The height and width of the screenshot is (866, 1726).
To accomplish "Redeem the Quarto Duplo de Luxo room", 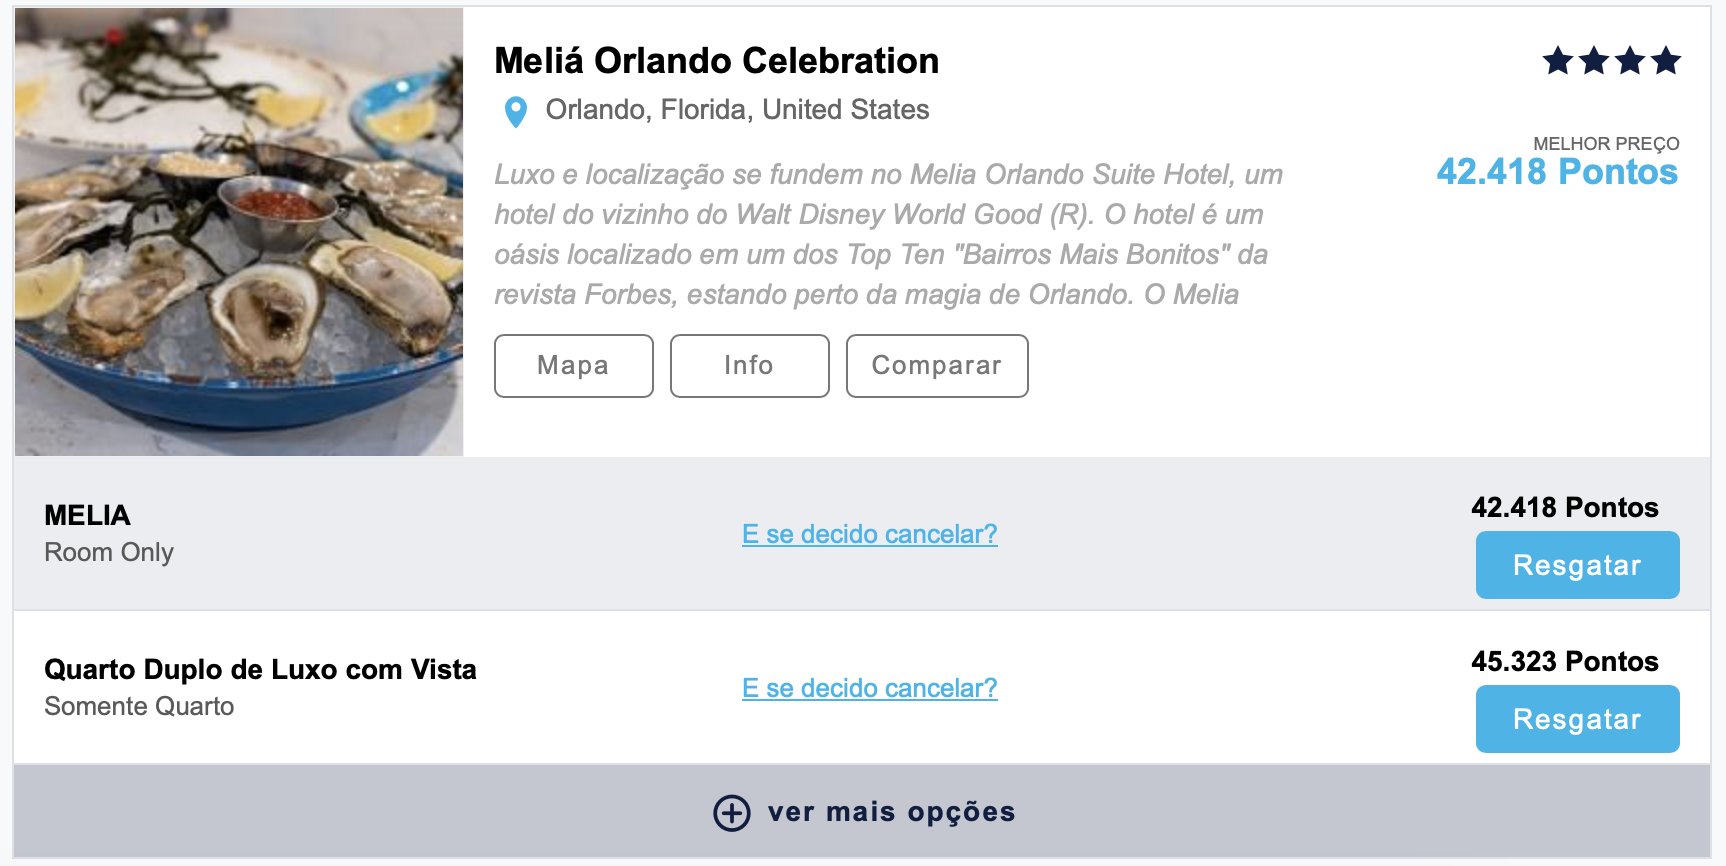I will (x=1577, y=719).
